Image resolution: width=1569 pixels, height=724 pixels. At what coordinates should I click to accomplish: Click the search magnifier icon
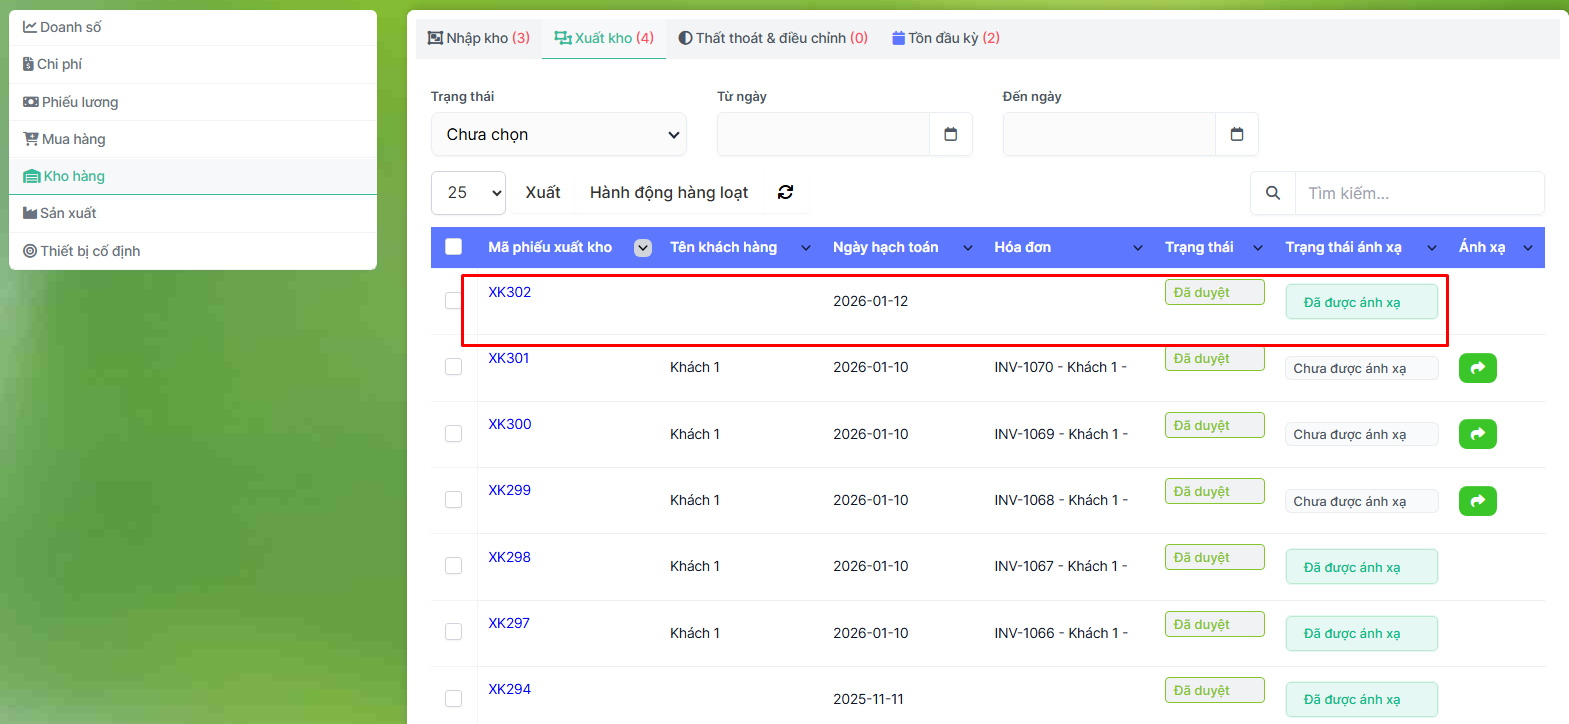coord(1272,193)
